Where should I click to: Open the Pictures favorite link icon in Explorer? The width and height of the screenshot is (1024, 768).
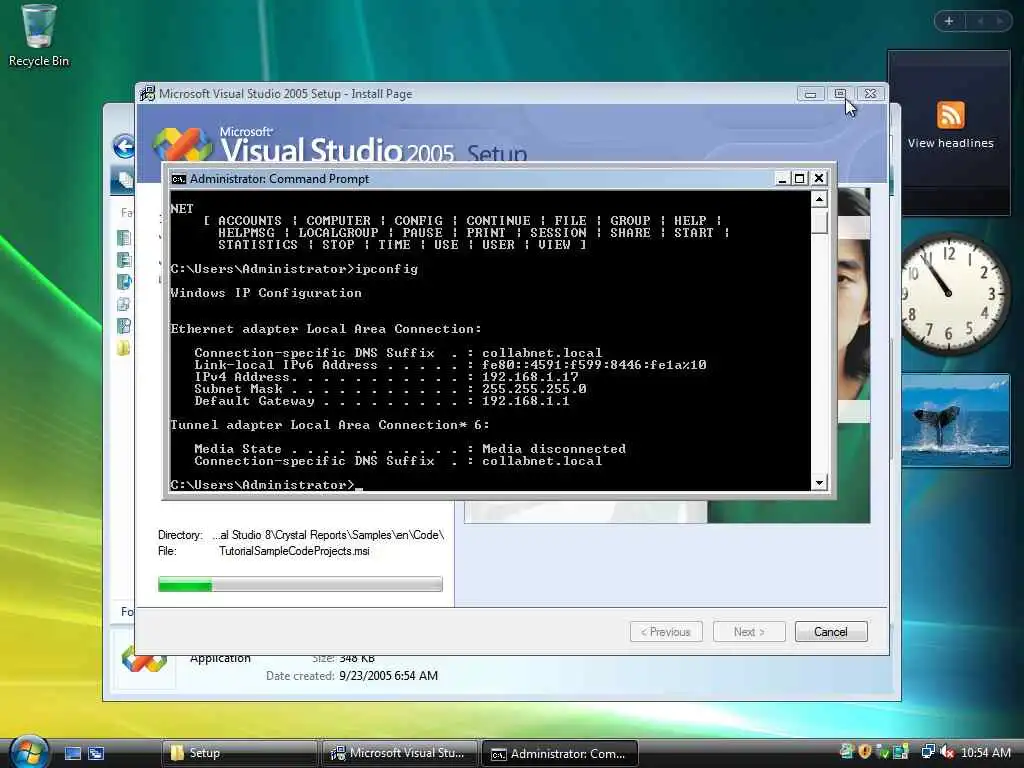[124, 260]
